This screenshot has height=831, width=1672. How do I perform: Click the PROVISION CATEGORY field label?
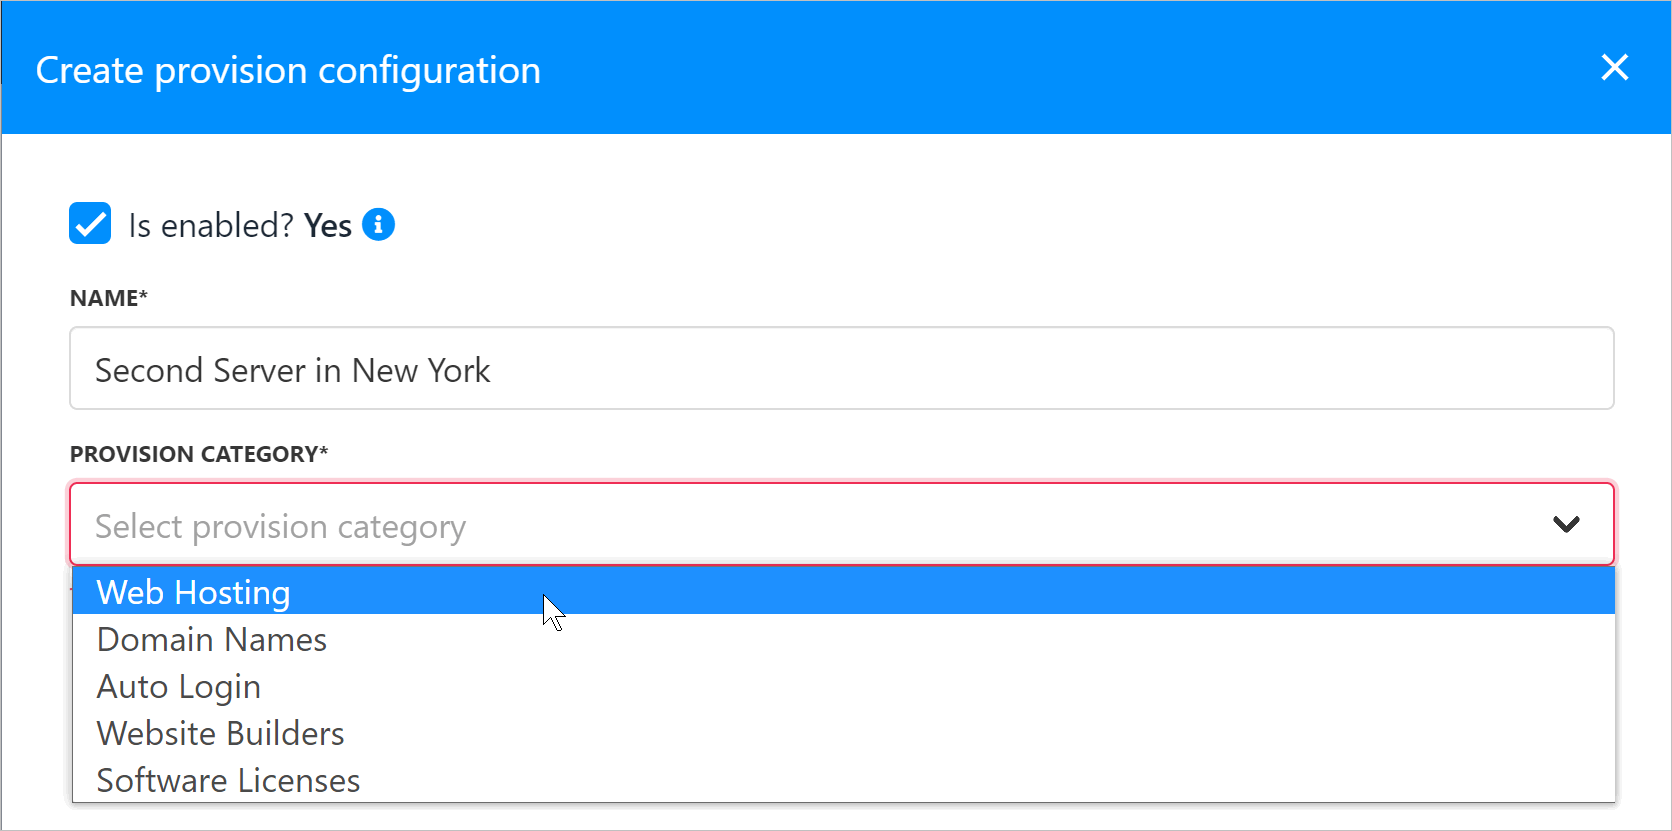pos(199,454)
